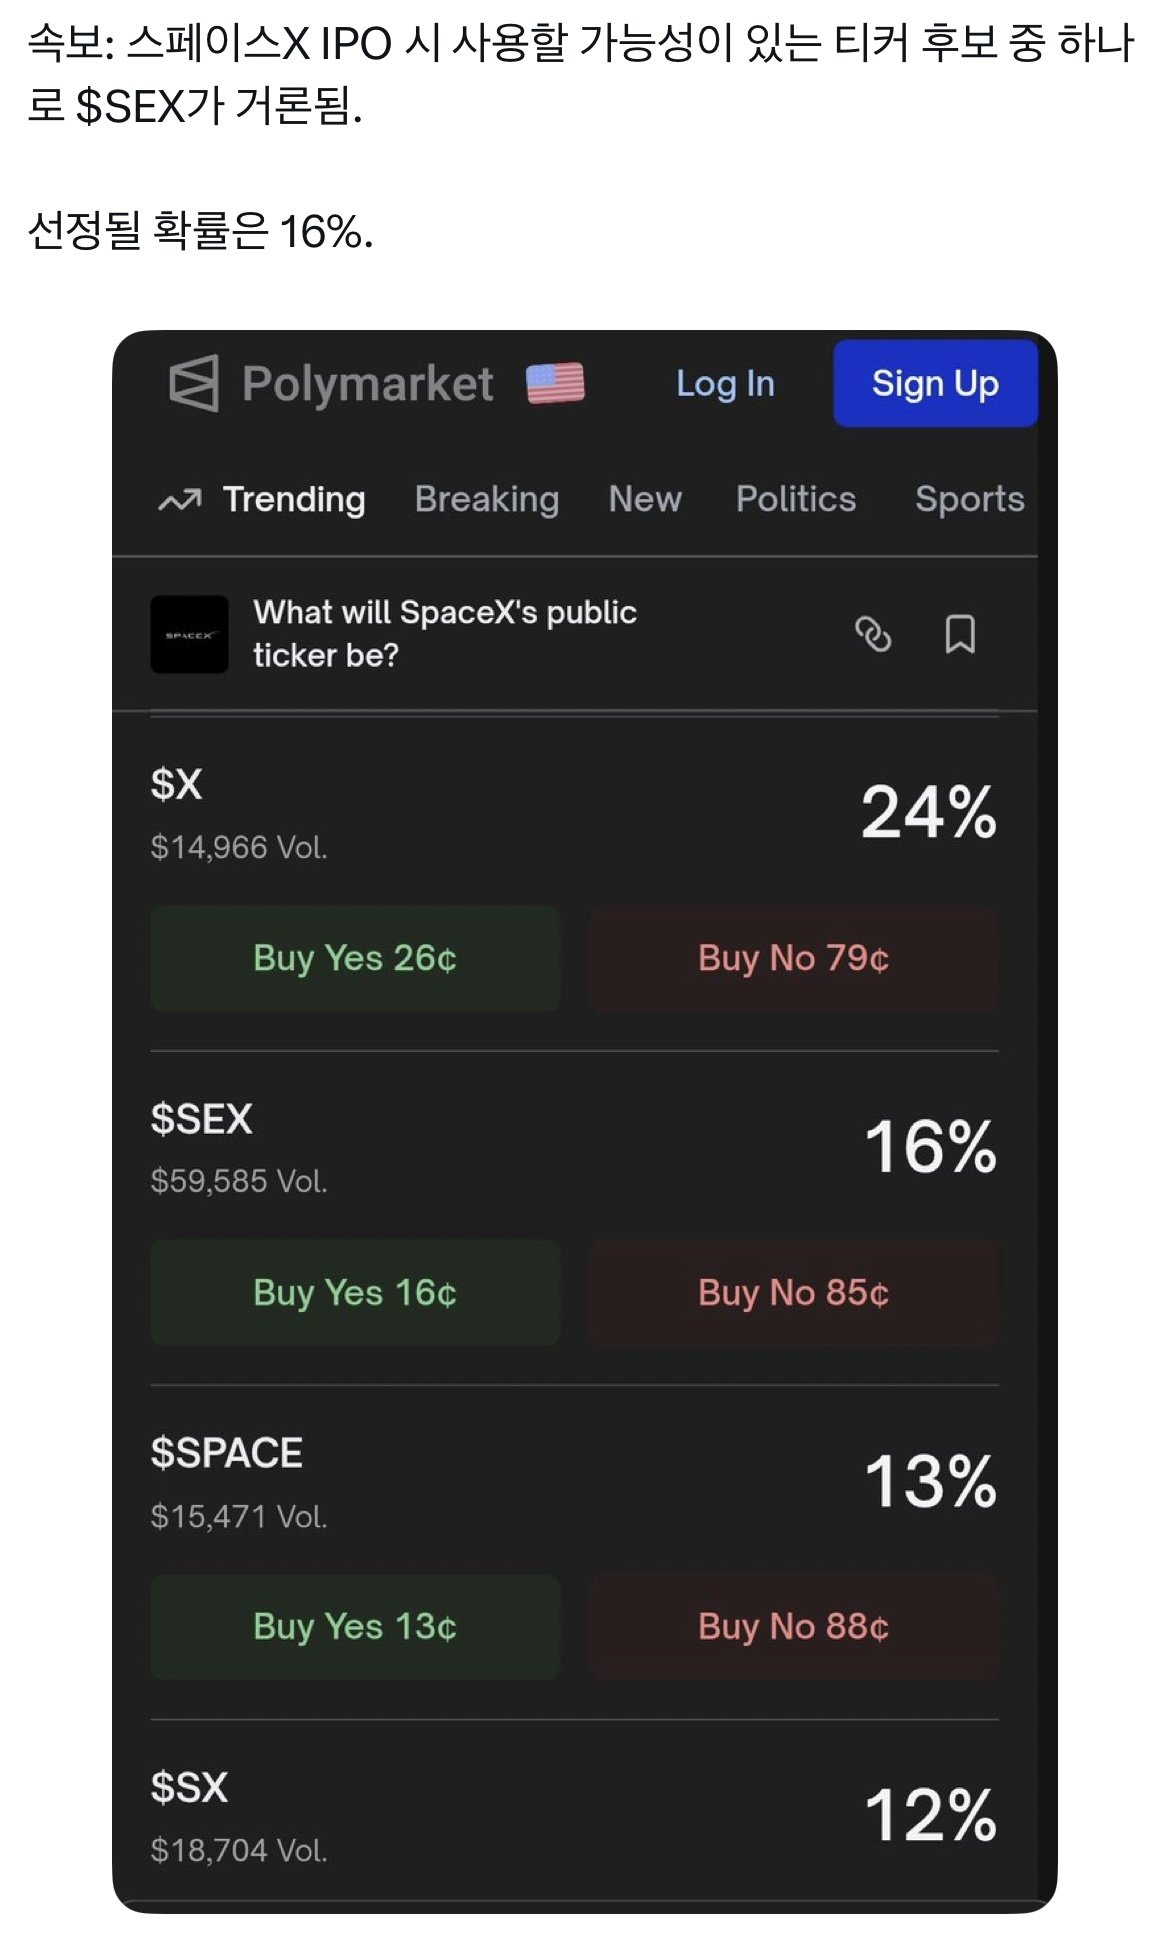Bookmark the SpaceX ticker market

[x=960, y=634]
